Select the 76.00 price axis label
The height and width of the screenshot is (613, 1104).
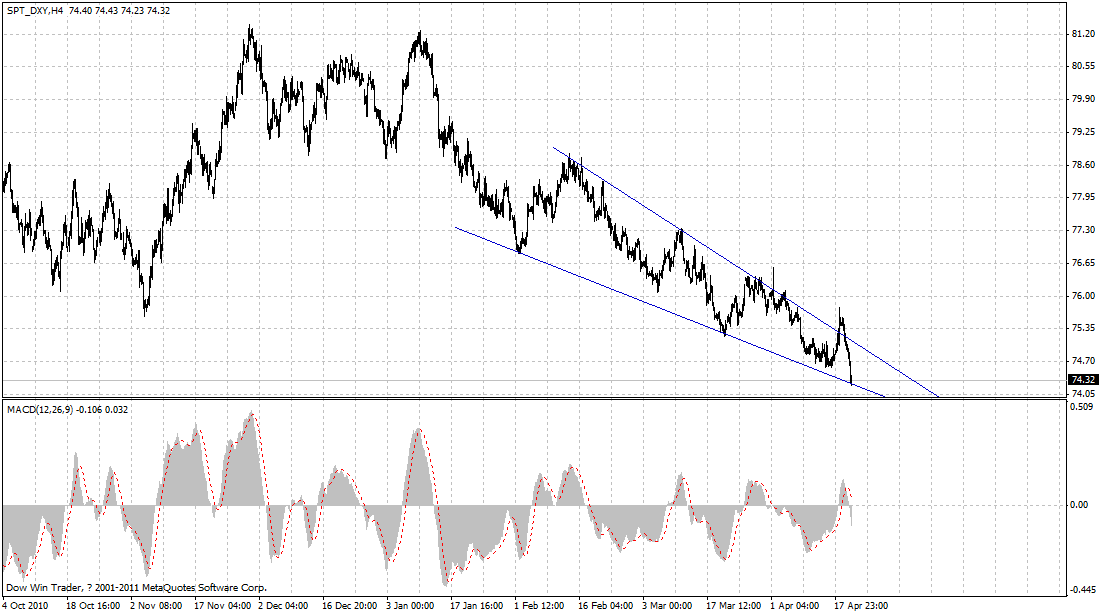(x=1083, y=296)
